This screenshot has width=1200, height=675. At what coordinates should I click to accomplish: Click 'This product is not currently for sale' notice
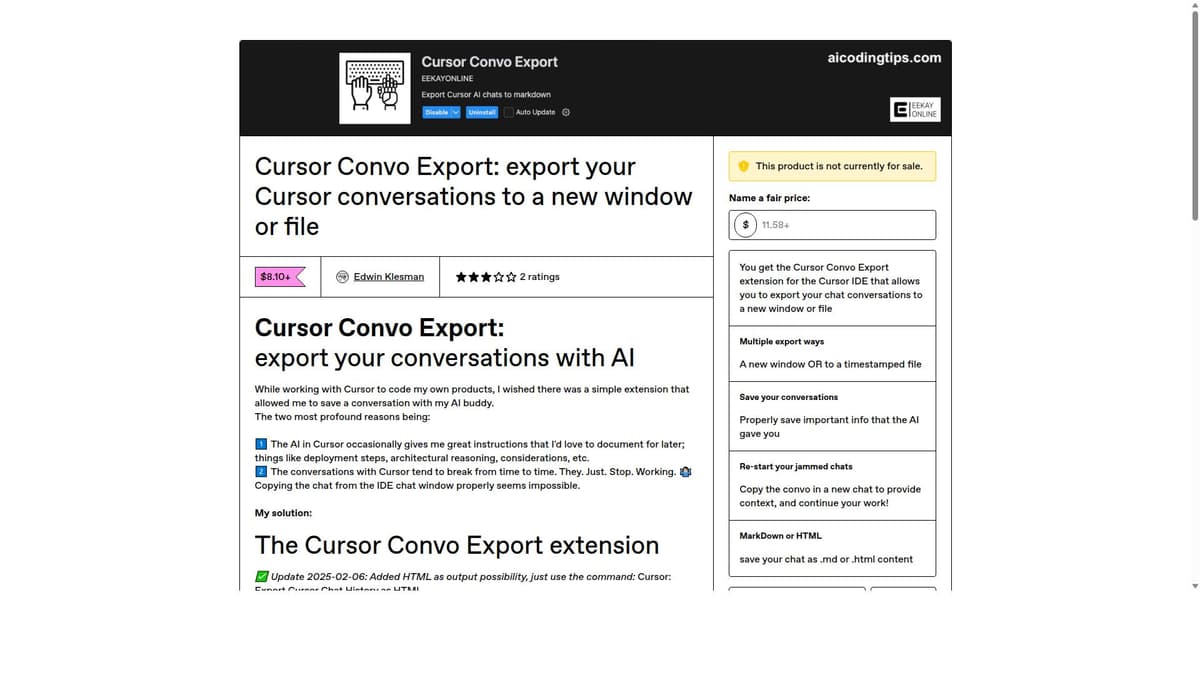tap(832, 166)
